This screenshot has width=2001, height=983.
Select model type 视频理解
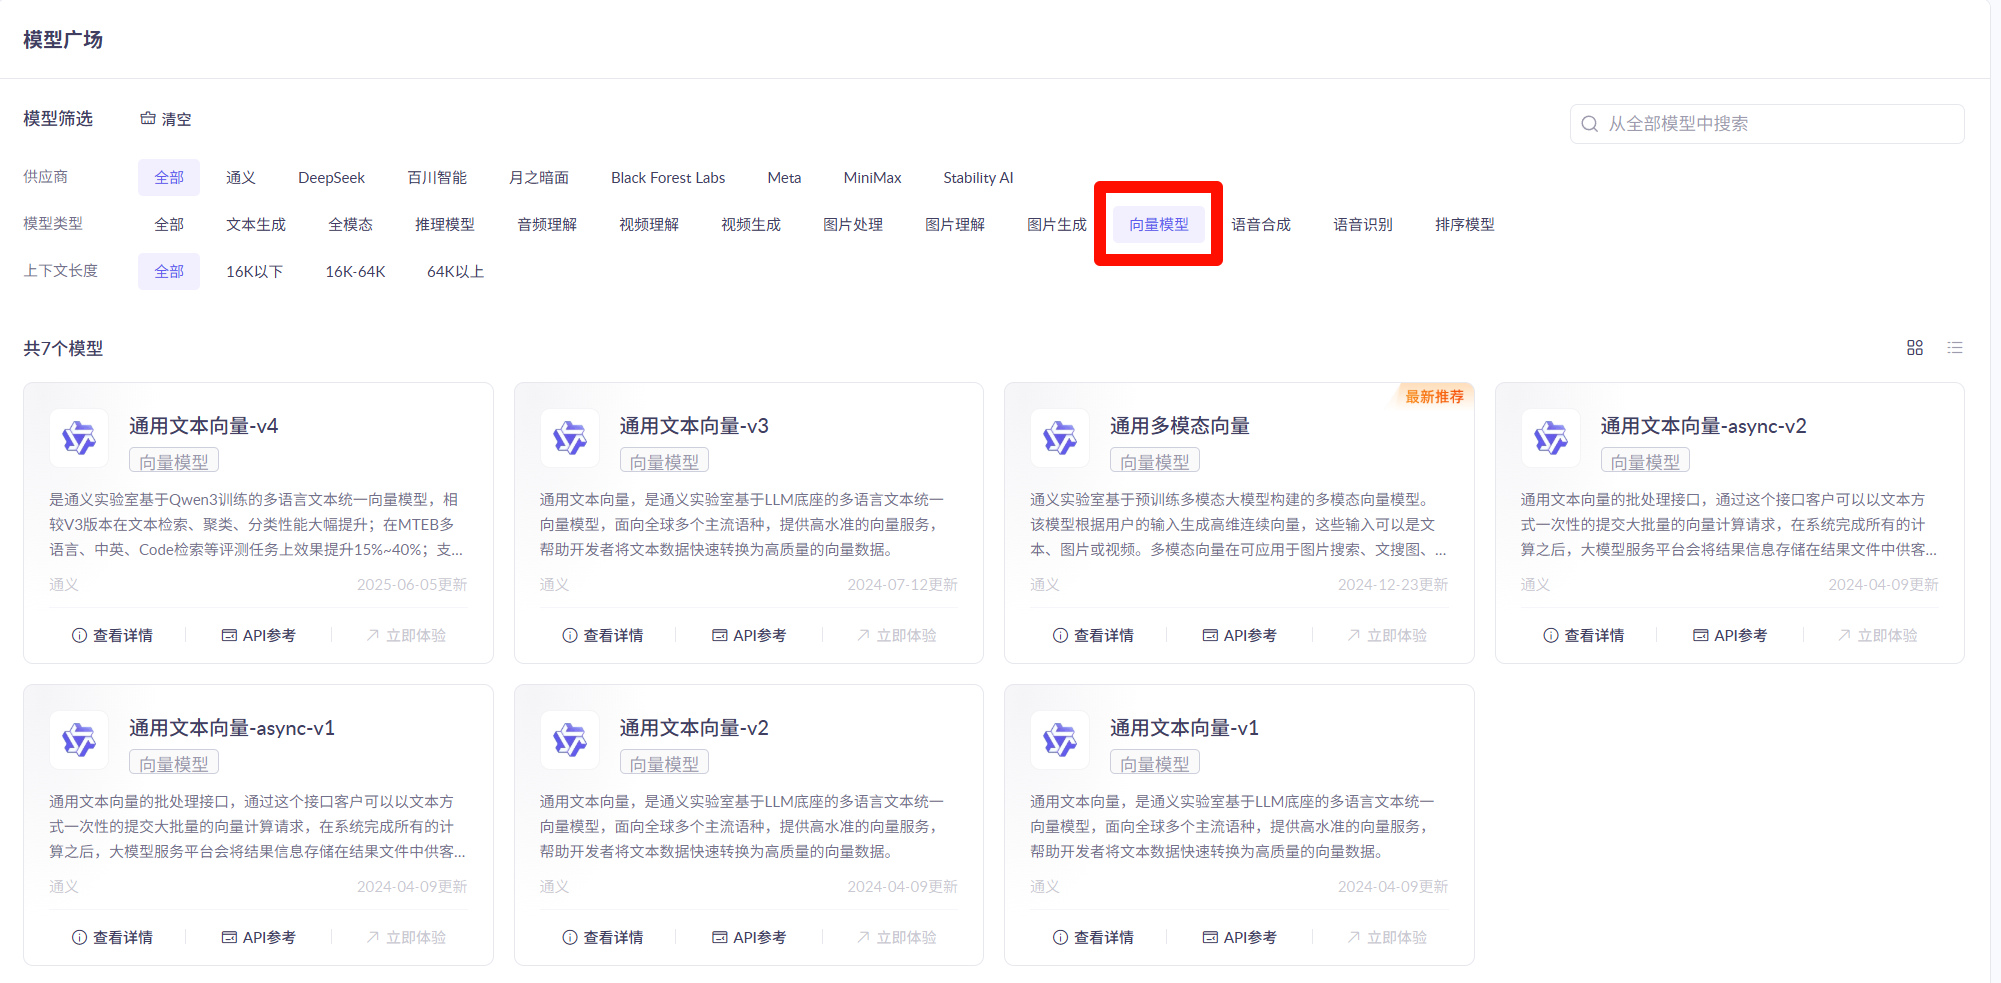[649, 225]
